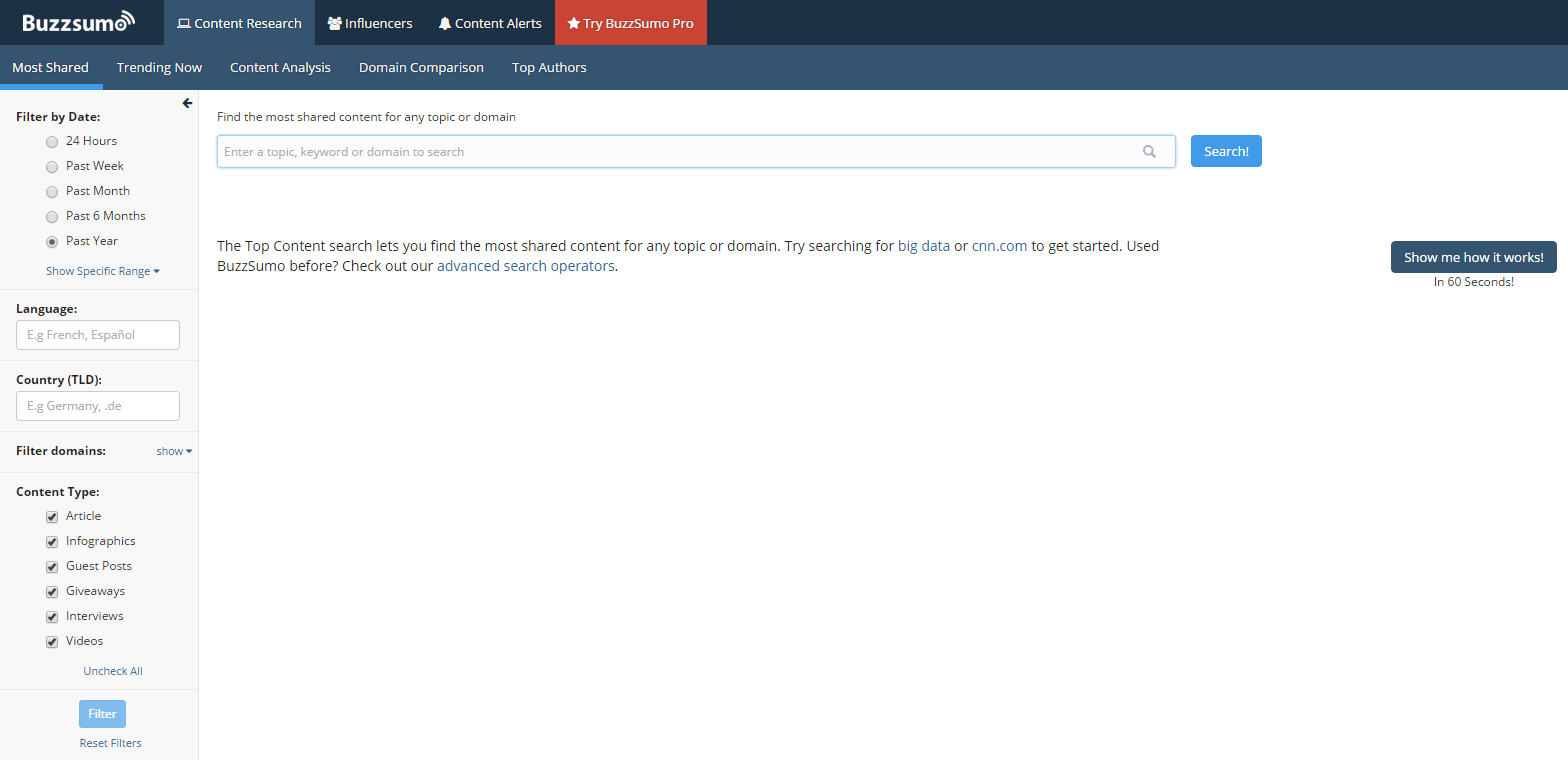Select Past Month radio button
The image size is (1568, 760).
(x=52, y=192)
